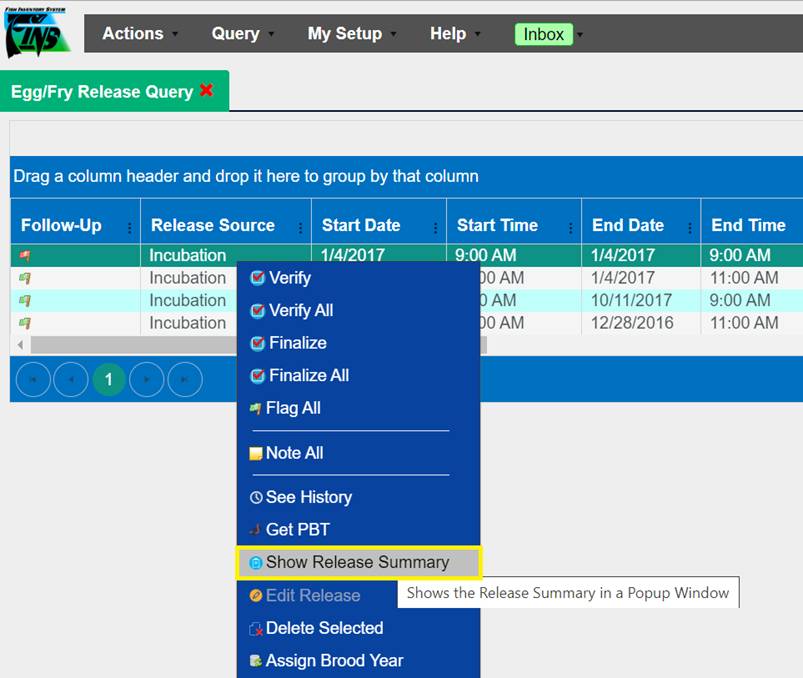
Task: Open the Actions dropdown menu
Action: [x=139, y=34]
